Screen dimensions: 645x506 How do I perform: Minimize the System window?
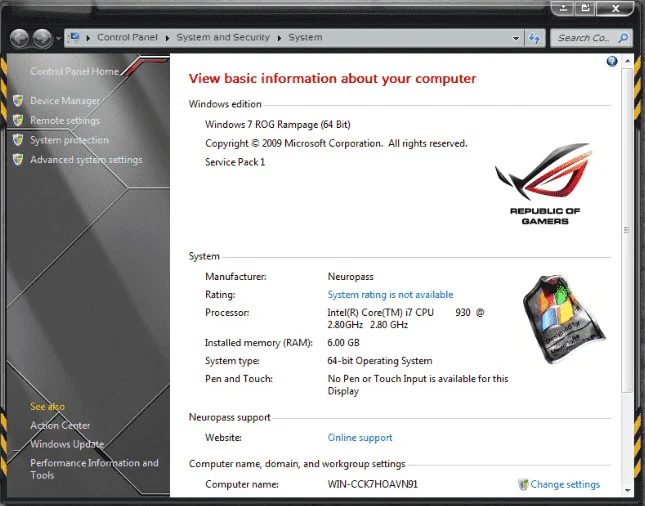(563, 8)
